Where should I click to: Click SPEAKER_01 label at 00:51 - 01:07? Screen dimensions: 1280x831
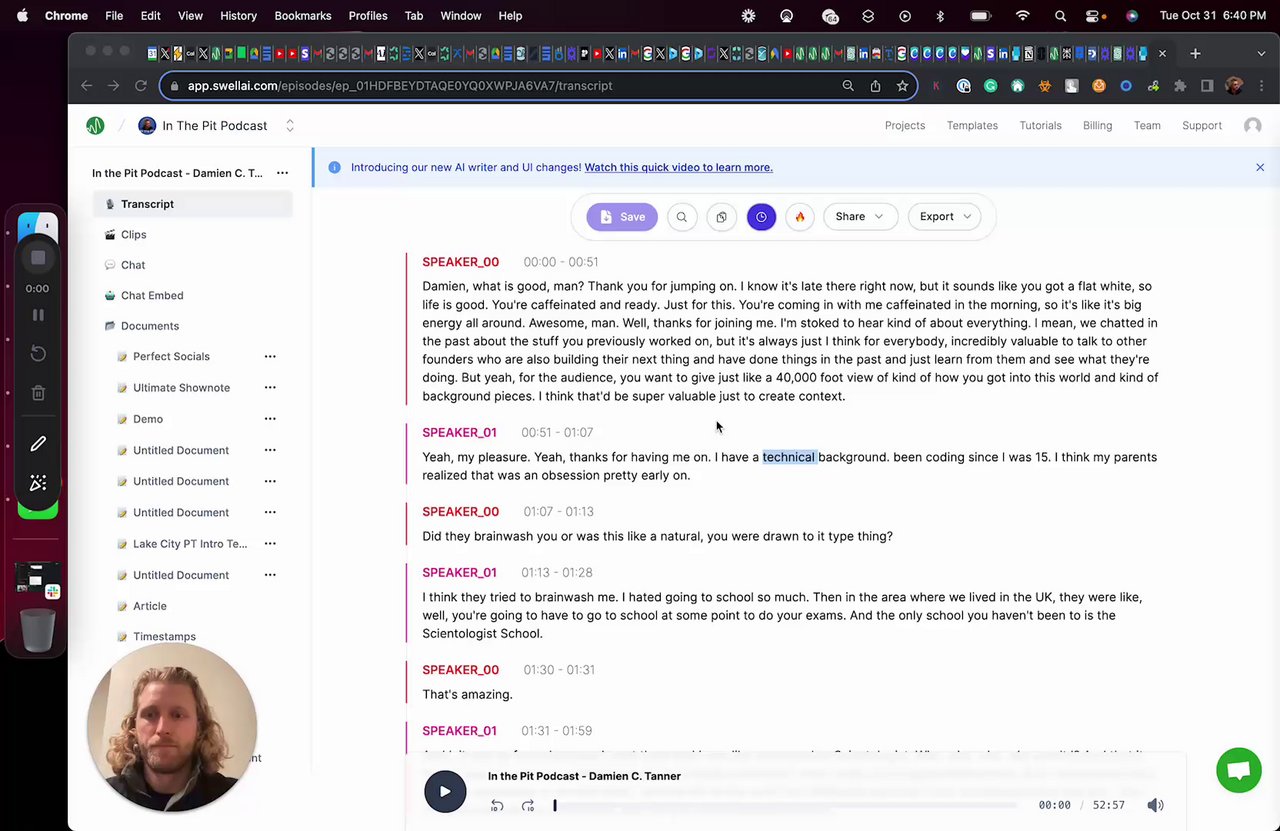pyautogui.click(x=459, y=433)
